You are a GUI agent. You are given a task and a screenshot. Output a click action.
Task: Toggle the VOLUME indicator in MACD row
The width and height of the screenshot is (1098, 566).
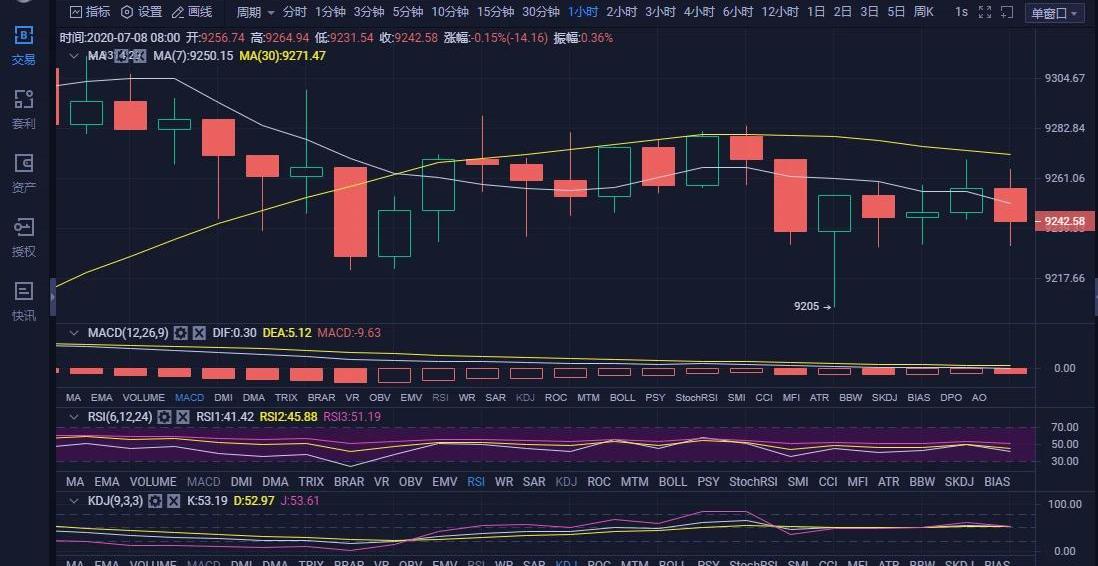click(x=126, y=398)
